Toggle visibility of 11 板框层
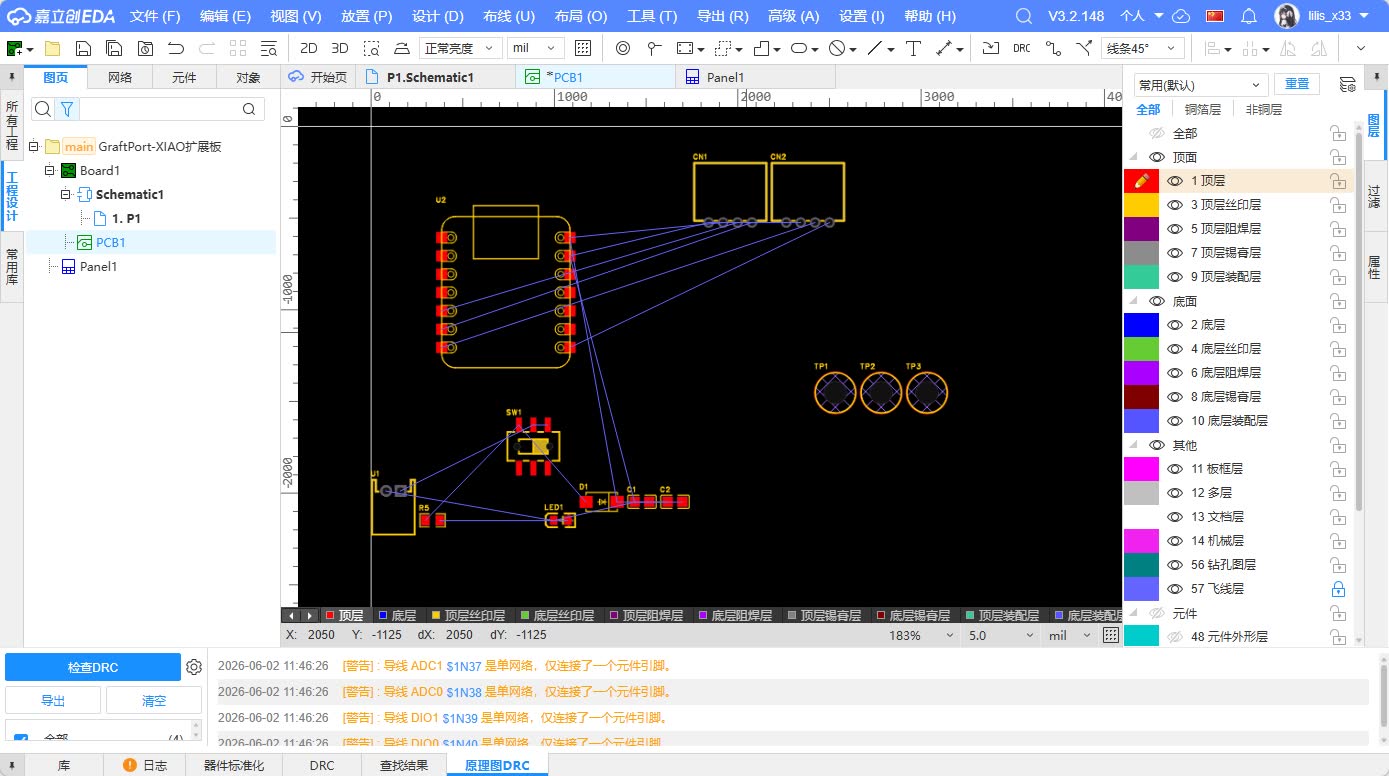The width and height of the screenshot is (1389, 776). click(1174, 469)
